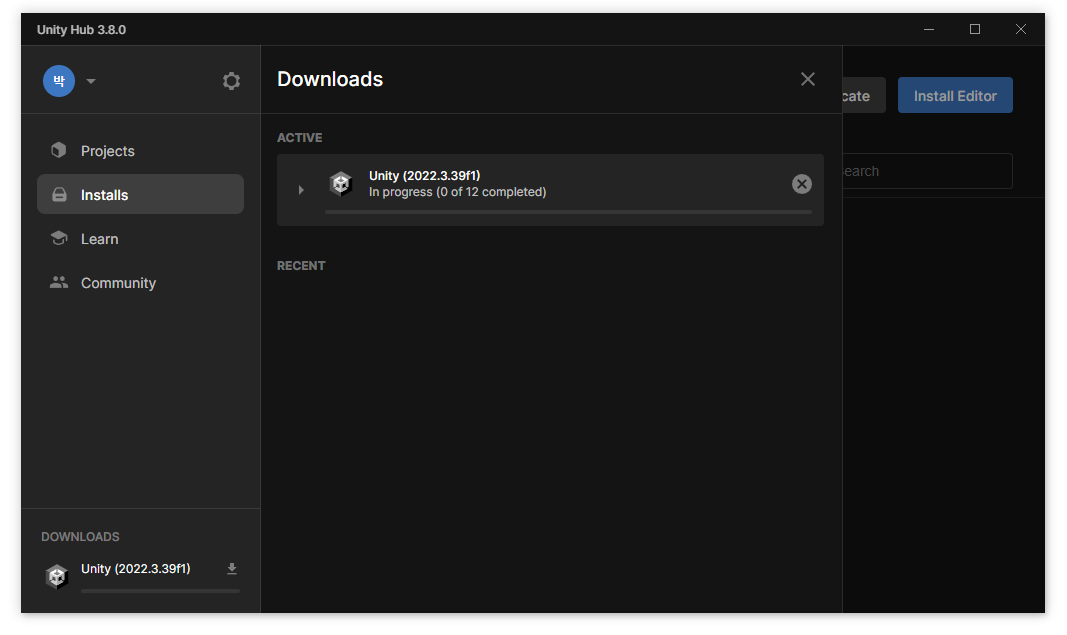Open the Learn section
This screenshot has height=635, width=1067.
click(140, 239)
